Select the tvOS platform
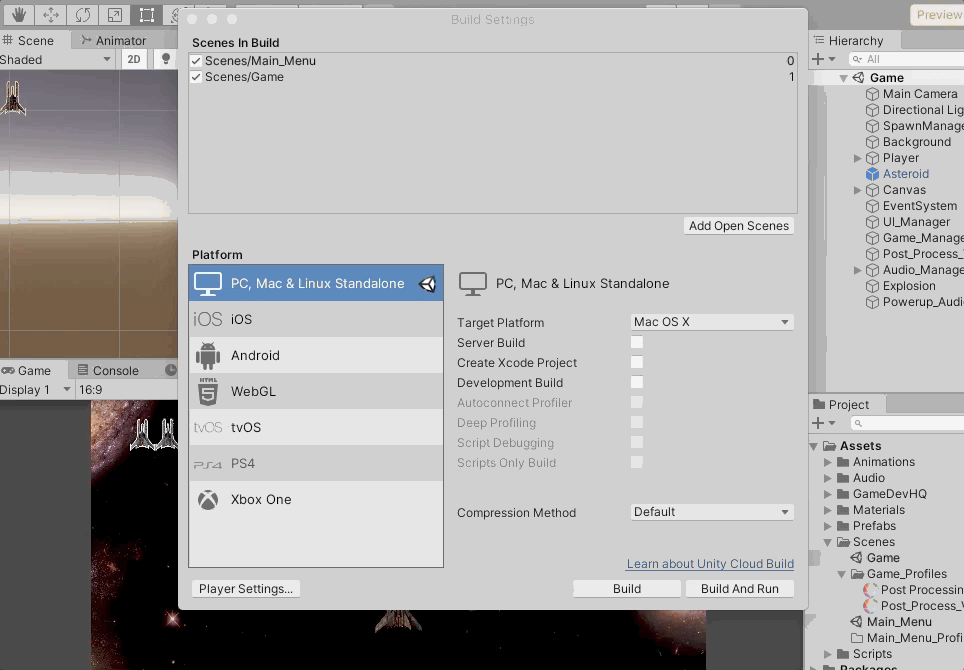 (x=316, y=427)
